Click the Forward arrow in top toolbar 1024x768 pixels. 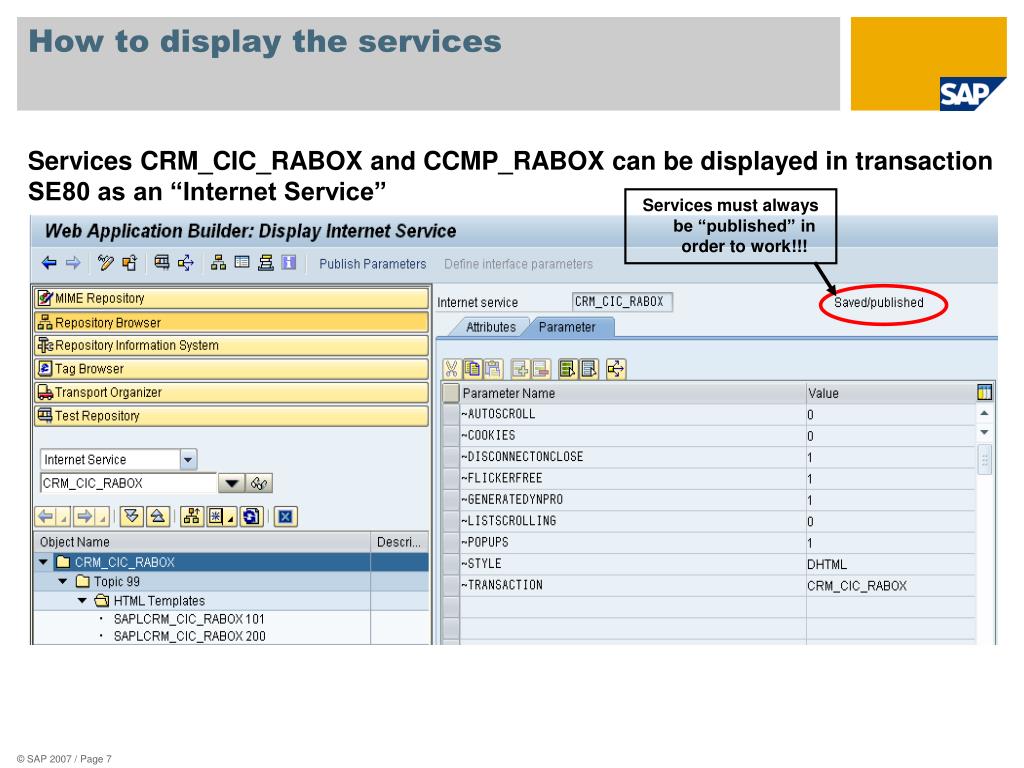click(x=73, y=263)
